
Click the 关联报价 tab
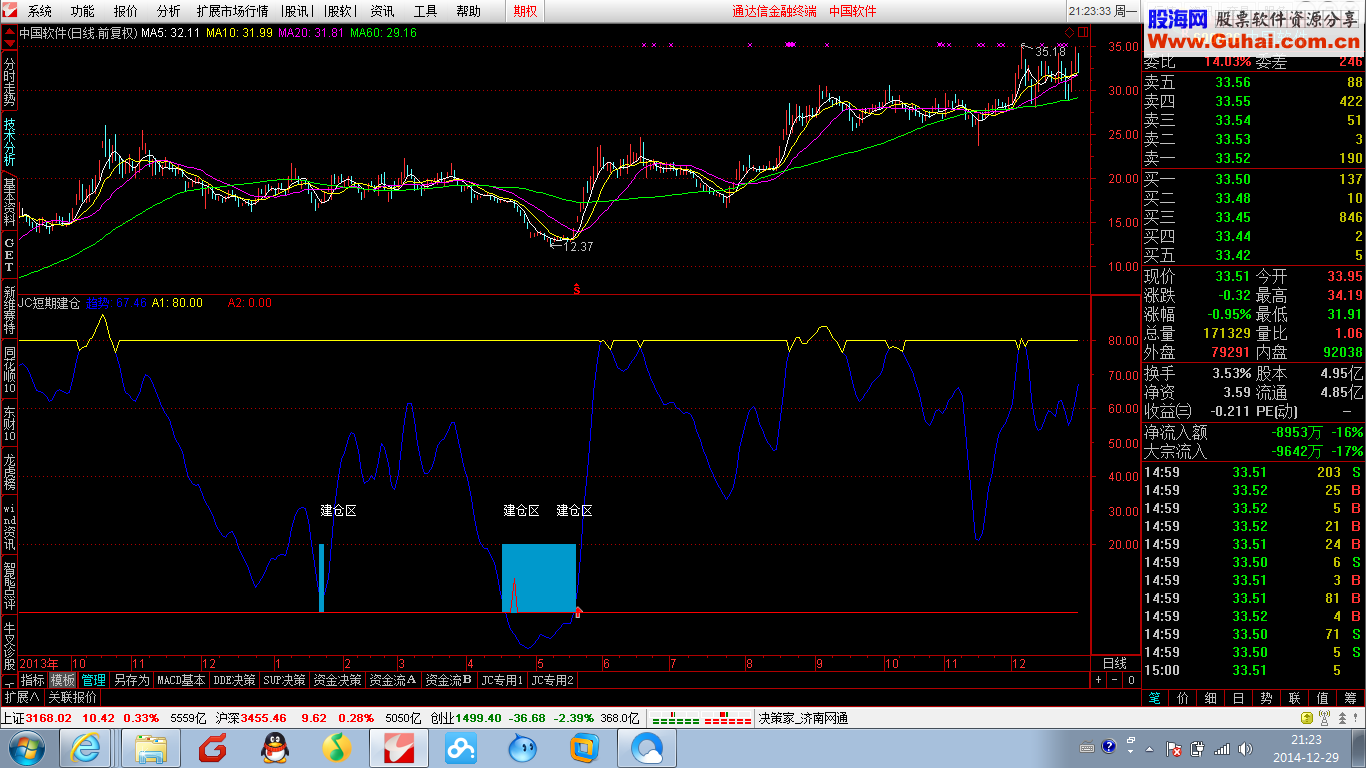(x=72, y=697)
